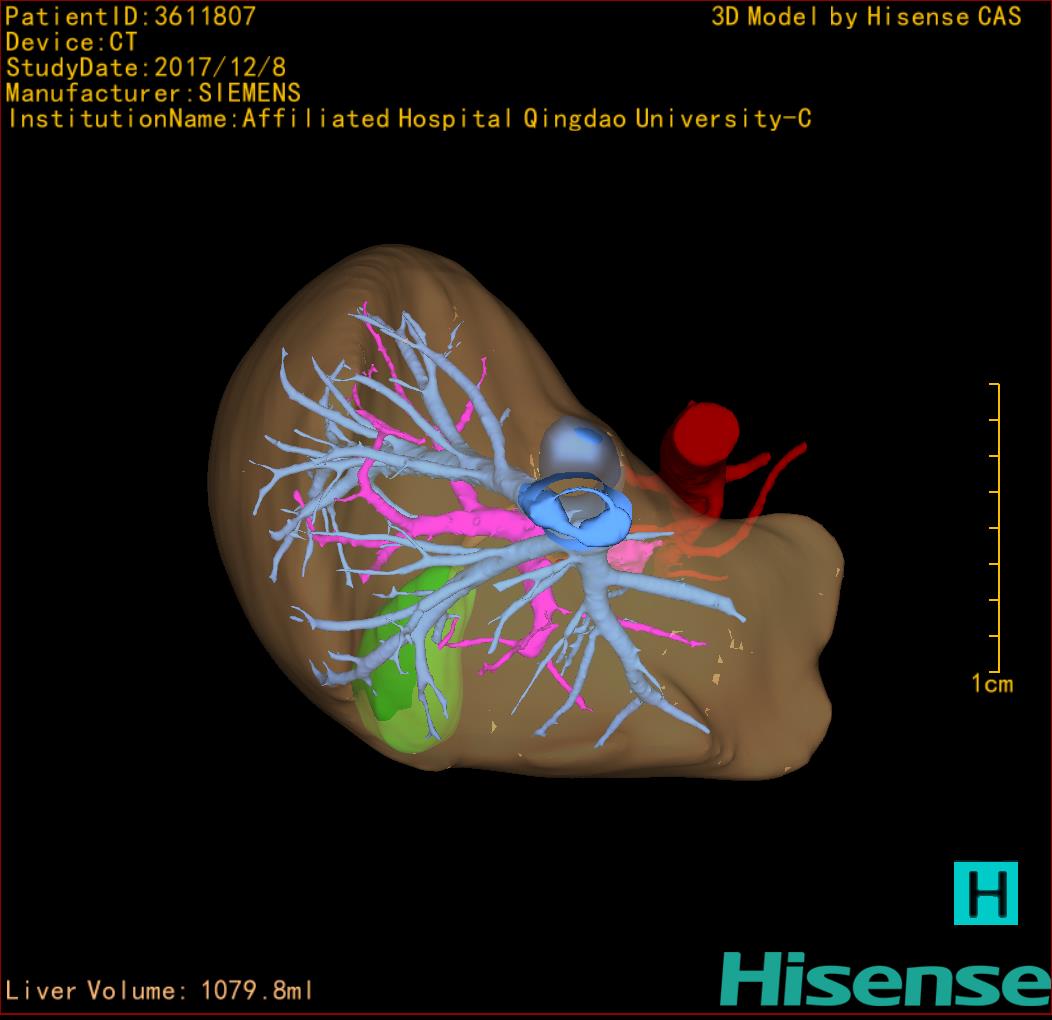Click the InstitutionName Affiliated Hospital text
The image size is (1052, 1020).
tap(408, 120)
